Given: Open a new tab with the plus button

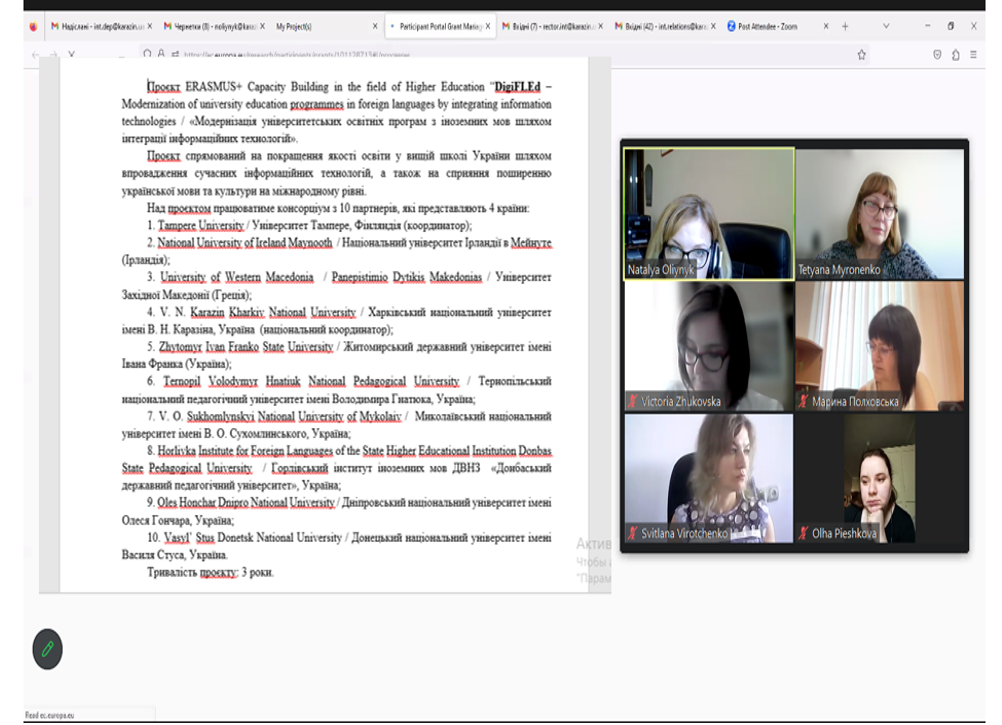Looking at the screenshot, I should click(x=845, y=26).
